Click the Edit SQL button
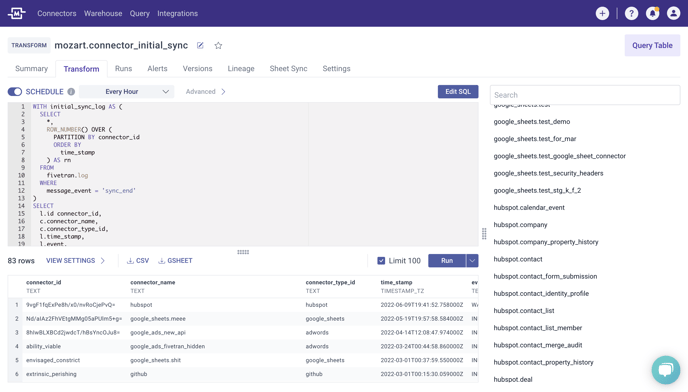688x392 pixels. coord(458,91)
